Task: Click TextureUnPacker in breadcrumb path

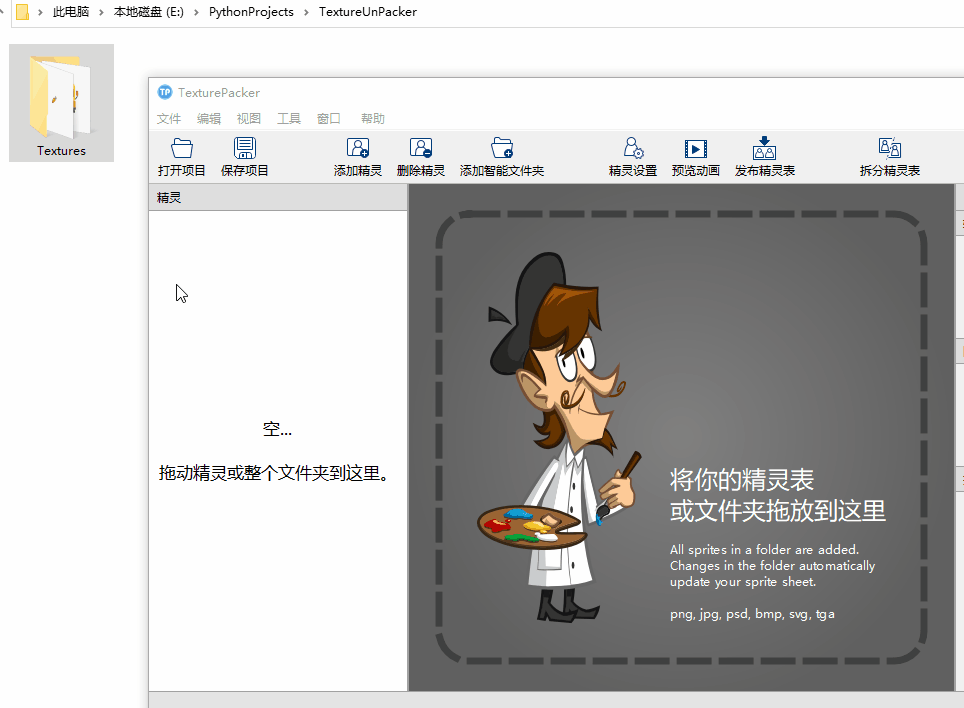Action: pyautogui.click(x=368, y=12)
